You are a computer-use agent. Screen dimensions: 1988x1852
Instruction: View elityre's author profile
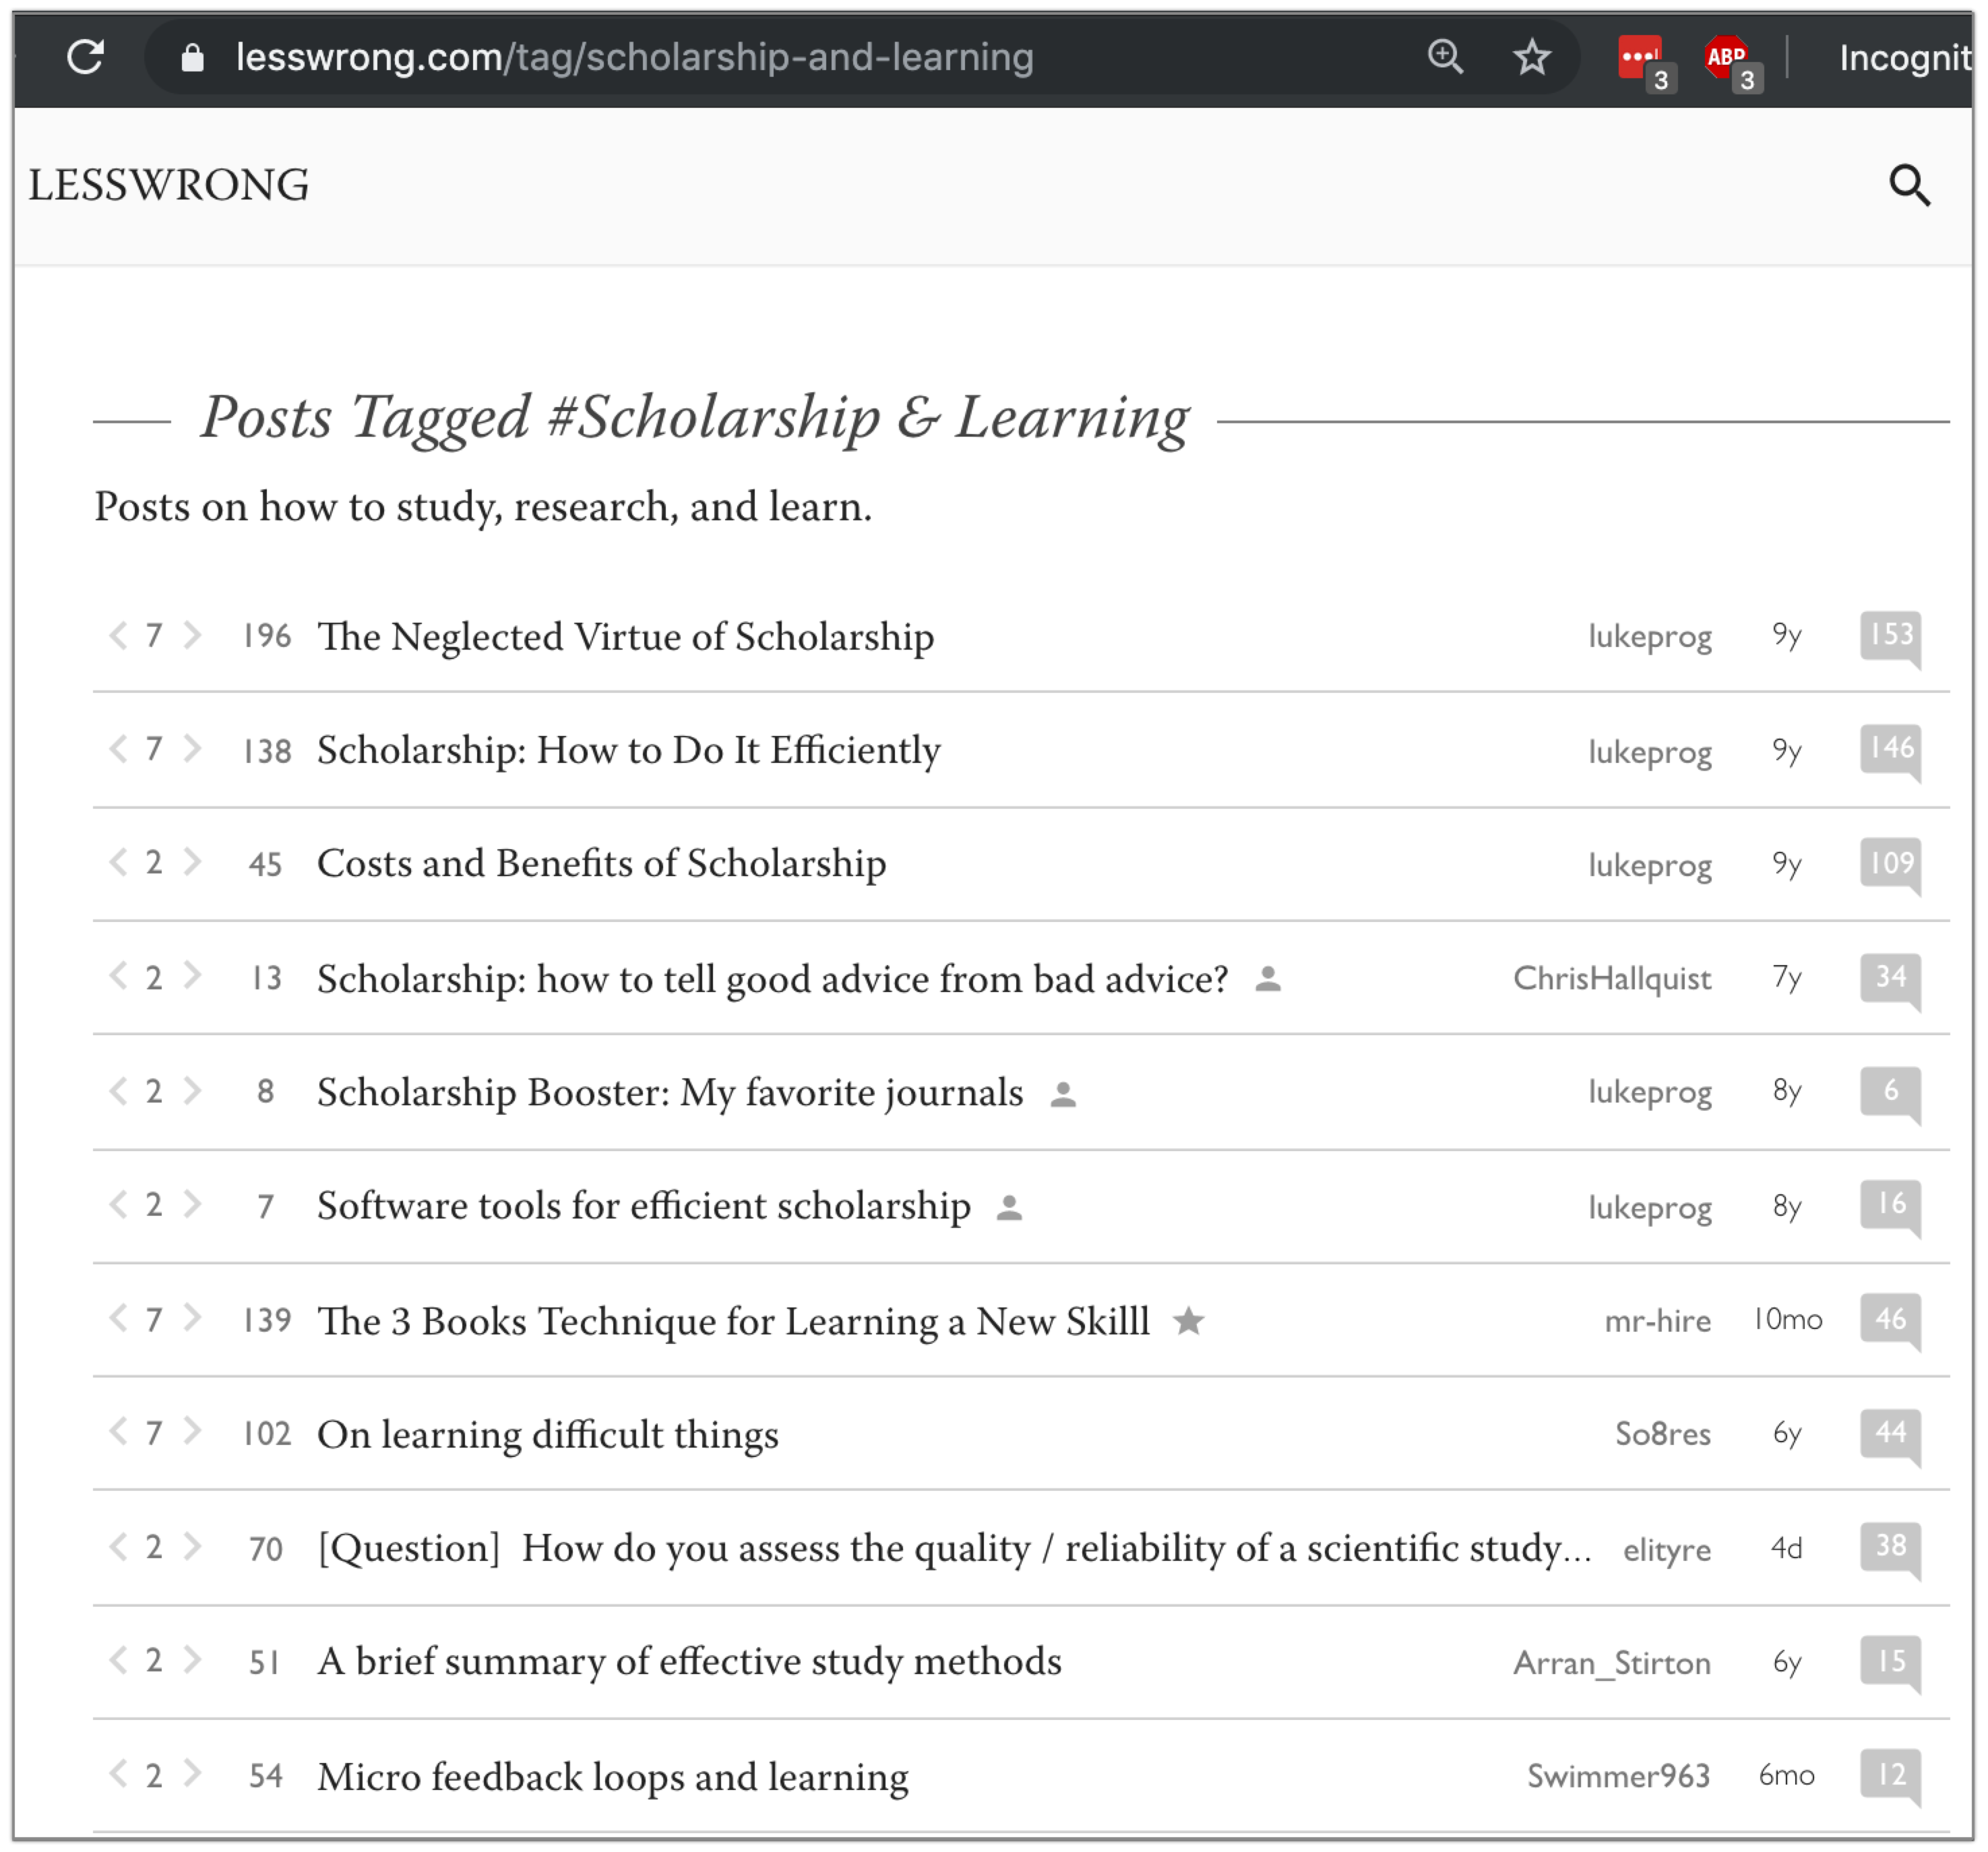(x=1666, y=1550)
